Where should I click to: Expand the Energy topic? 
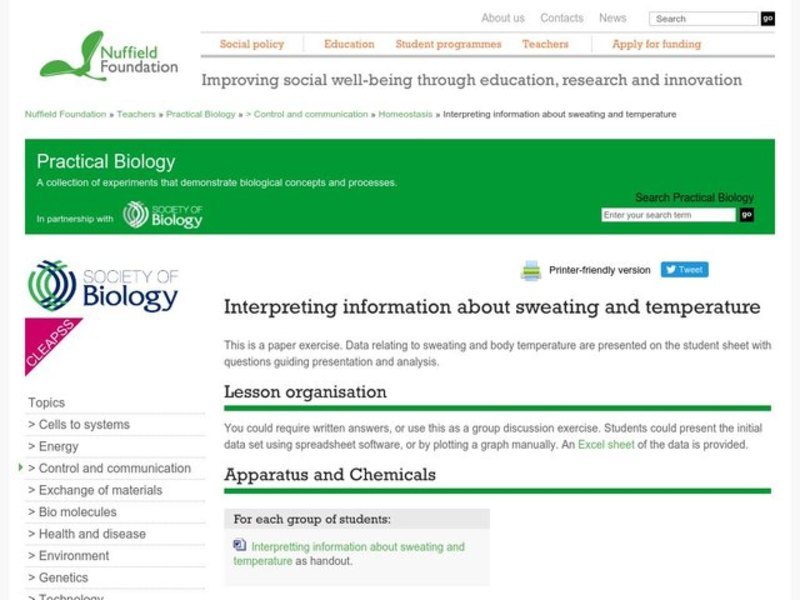click(58, 445)
